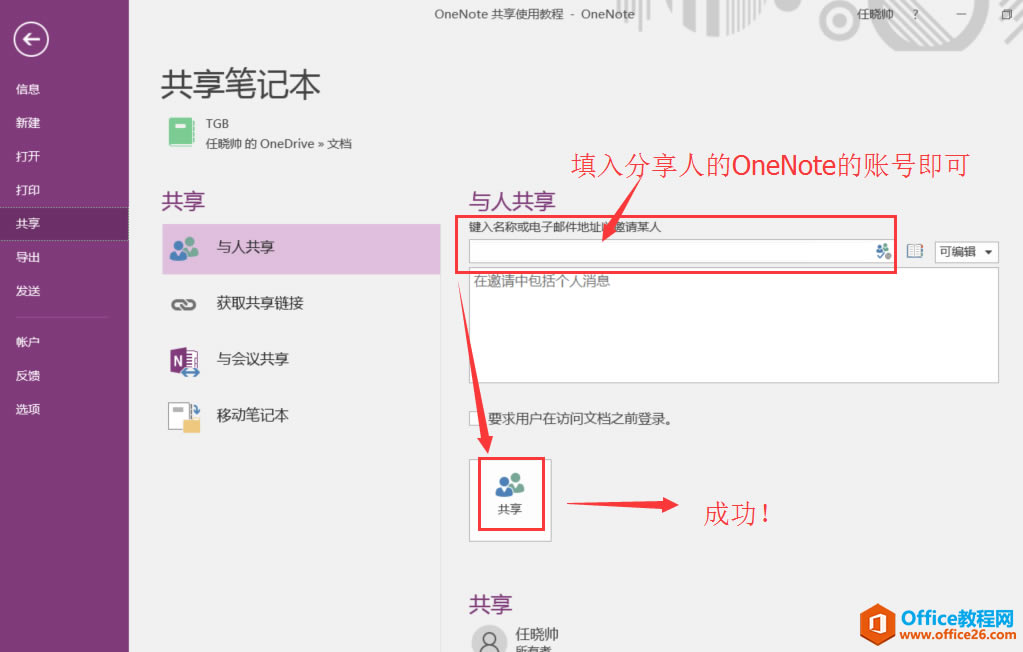Enable 要求用户在访问文档之前登录 checkbox

tap(474, 419)
